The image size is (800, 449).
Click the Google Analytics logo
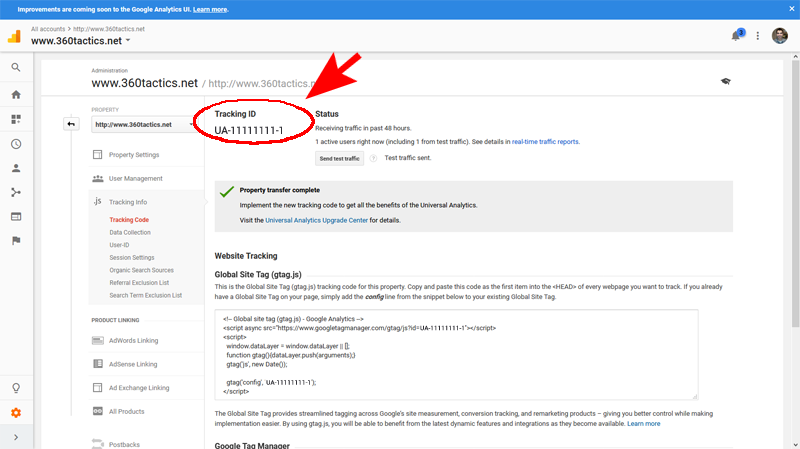[x=14, y=36]
